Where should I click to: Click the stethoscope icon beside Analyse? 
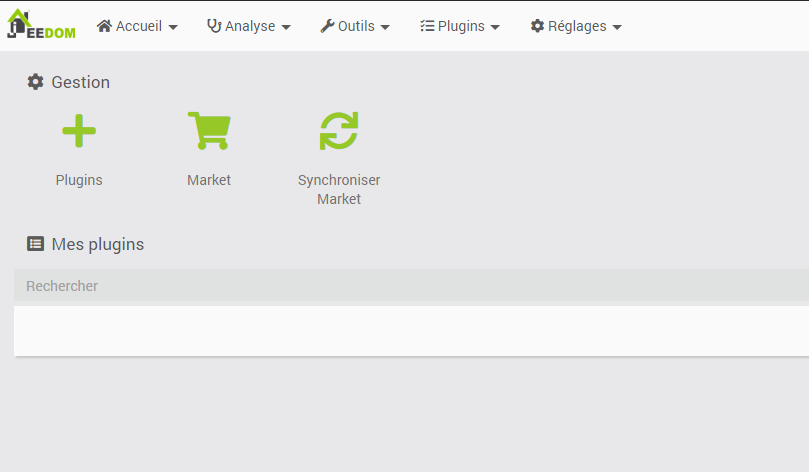[x=214, y=26]
